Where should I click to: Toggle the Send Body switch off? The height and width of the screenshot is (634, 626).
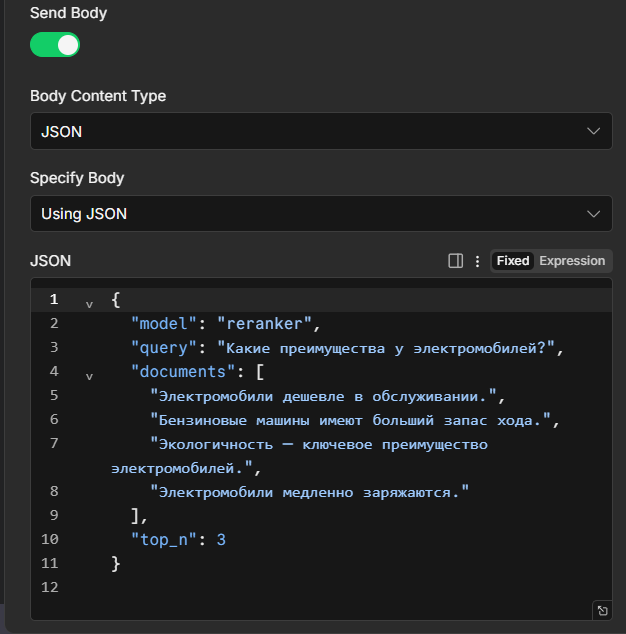pyautogui.click(x=55, y=45)
